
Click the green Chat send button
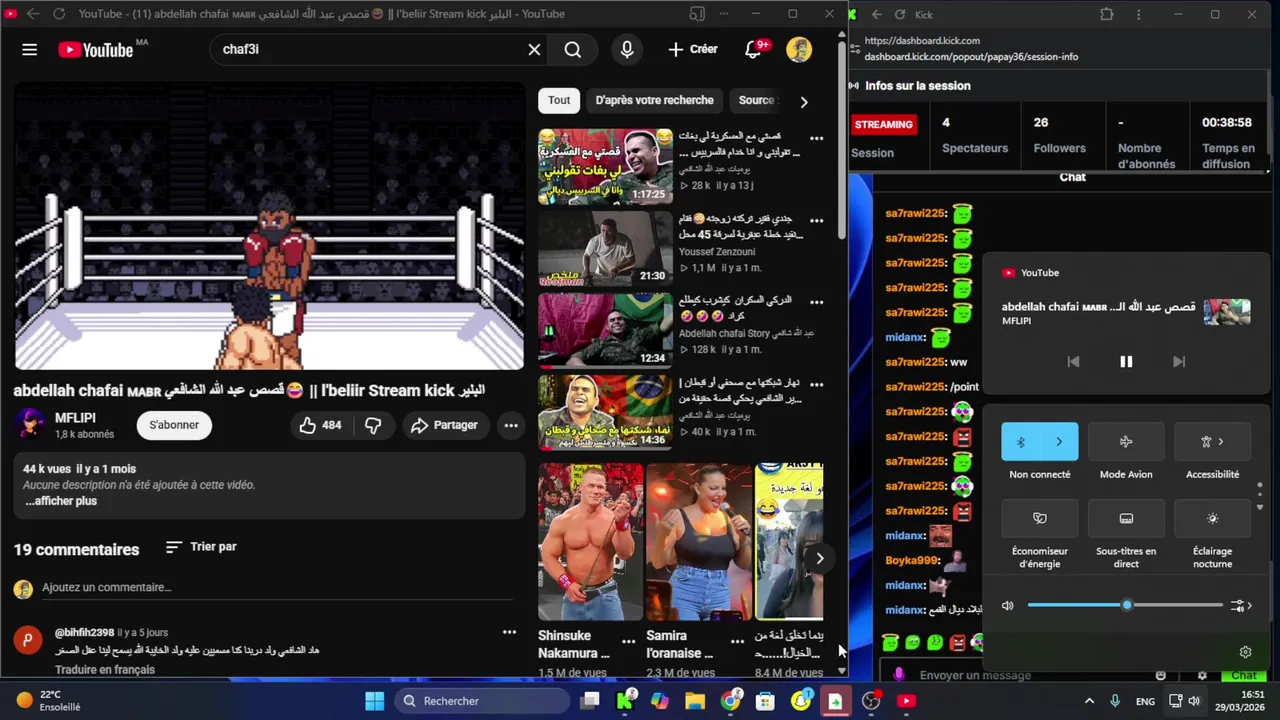(x=1243, y=675)
